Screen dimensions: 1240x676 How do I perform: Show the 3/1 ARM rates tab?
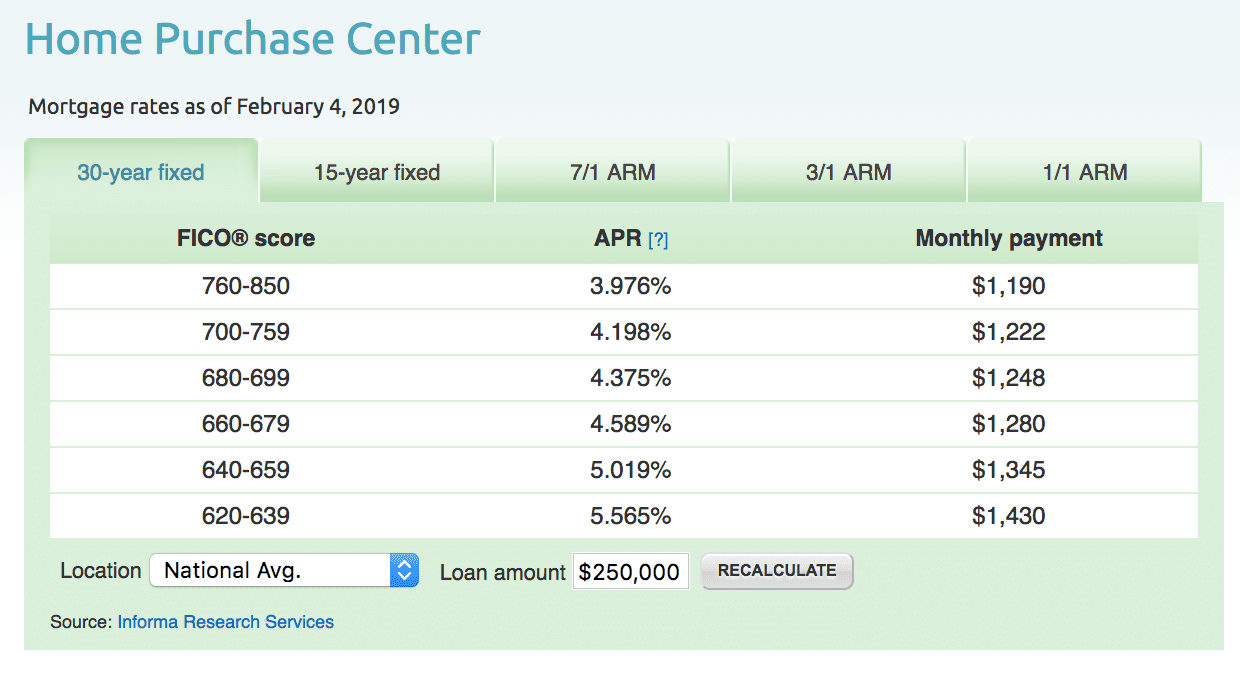[848, 172]
